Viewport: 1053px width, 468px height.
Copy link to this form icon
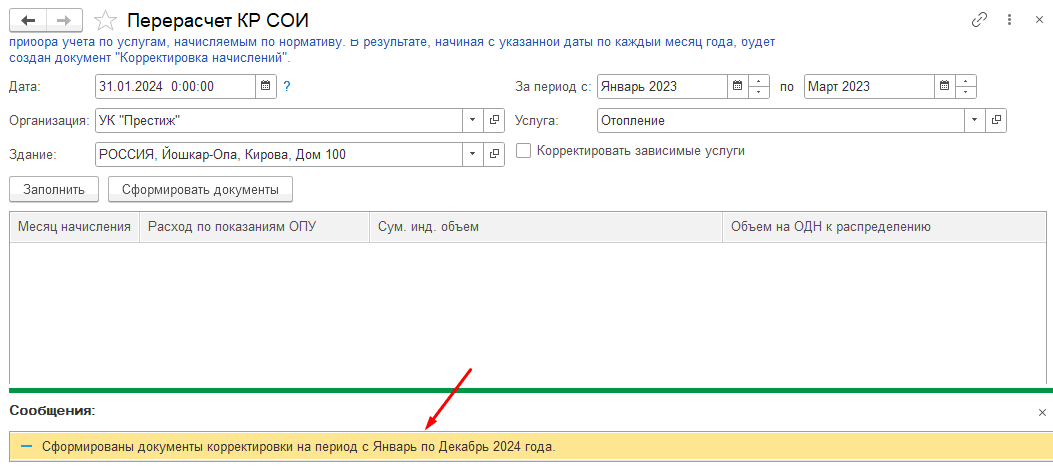coord(979,20)
